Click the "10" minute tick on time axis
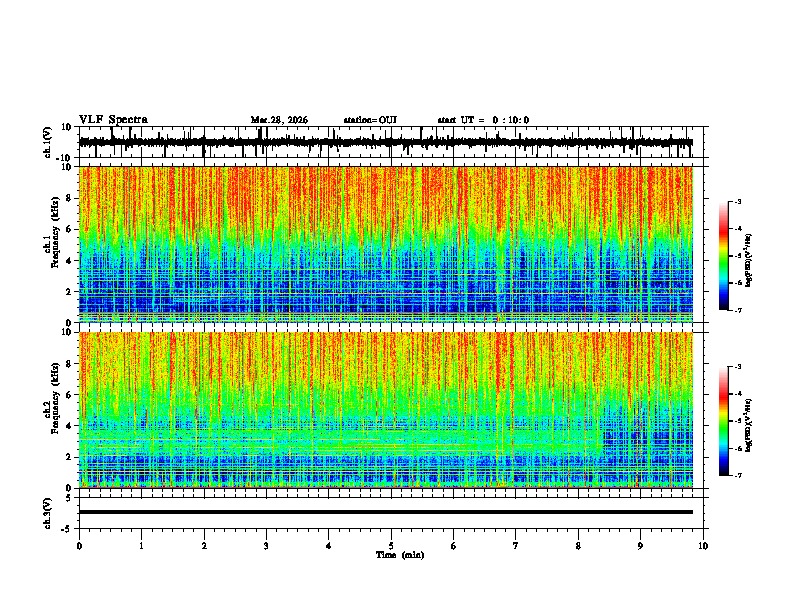792x612 pixels. 703,546
